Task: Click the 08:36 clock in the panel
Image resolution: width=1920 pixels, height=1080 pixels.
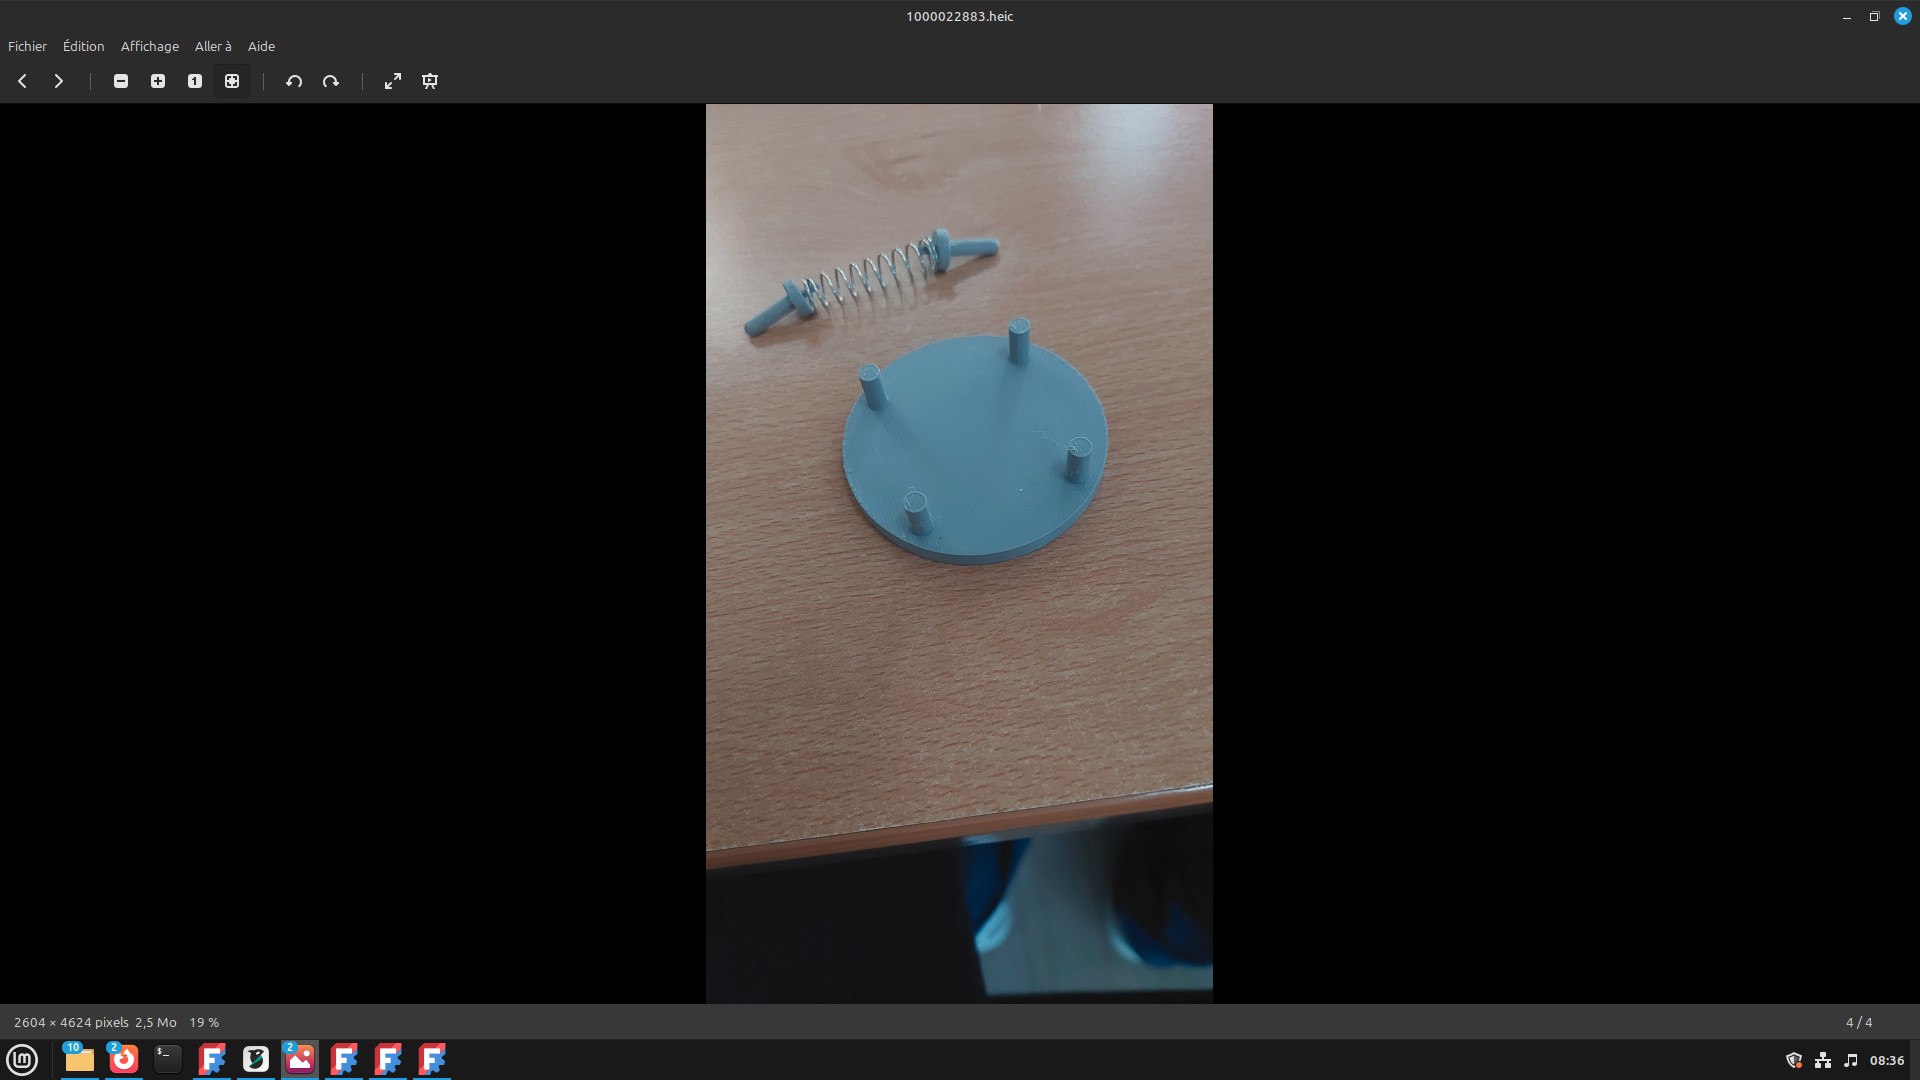Action: point(1886,1060)
